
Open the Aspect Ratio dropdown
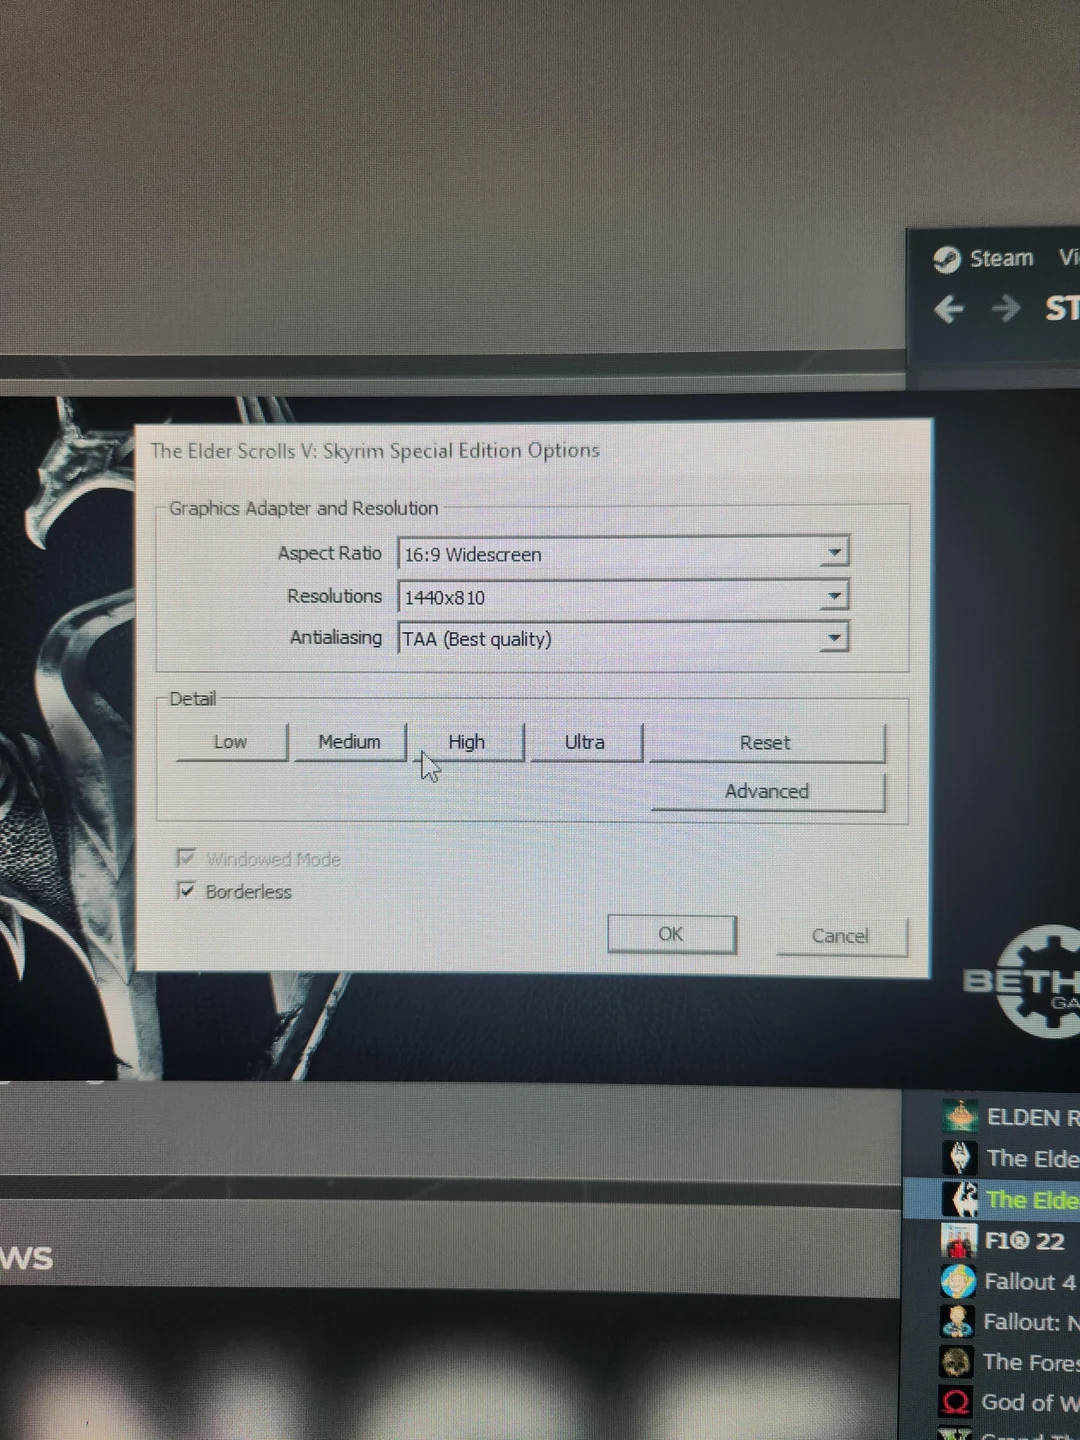tap(834, 553)
